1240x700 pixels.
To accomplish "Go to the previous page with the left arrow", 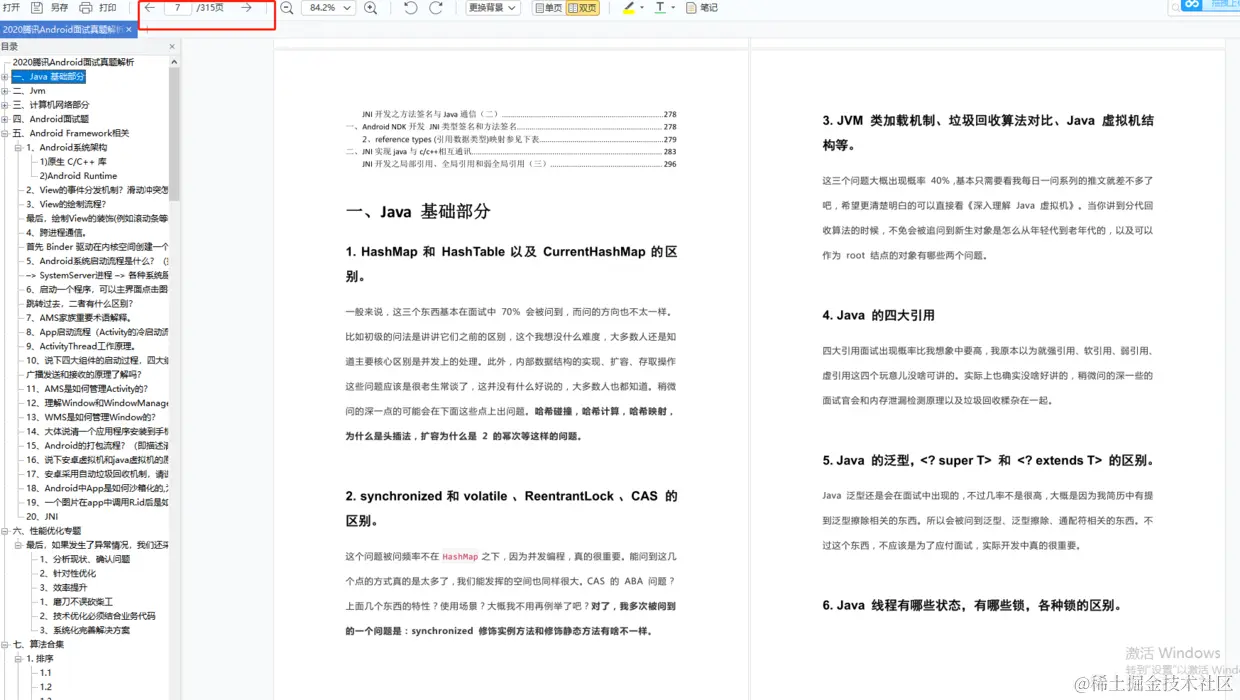I will point(150,8).
